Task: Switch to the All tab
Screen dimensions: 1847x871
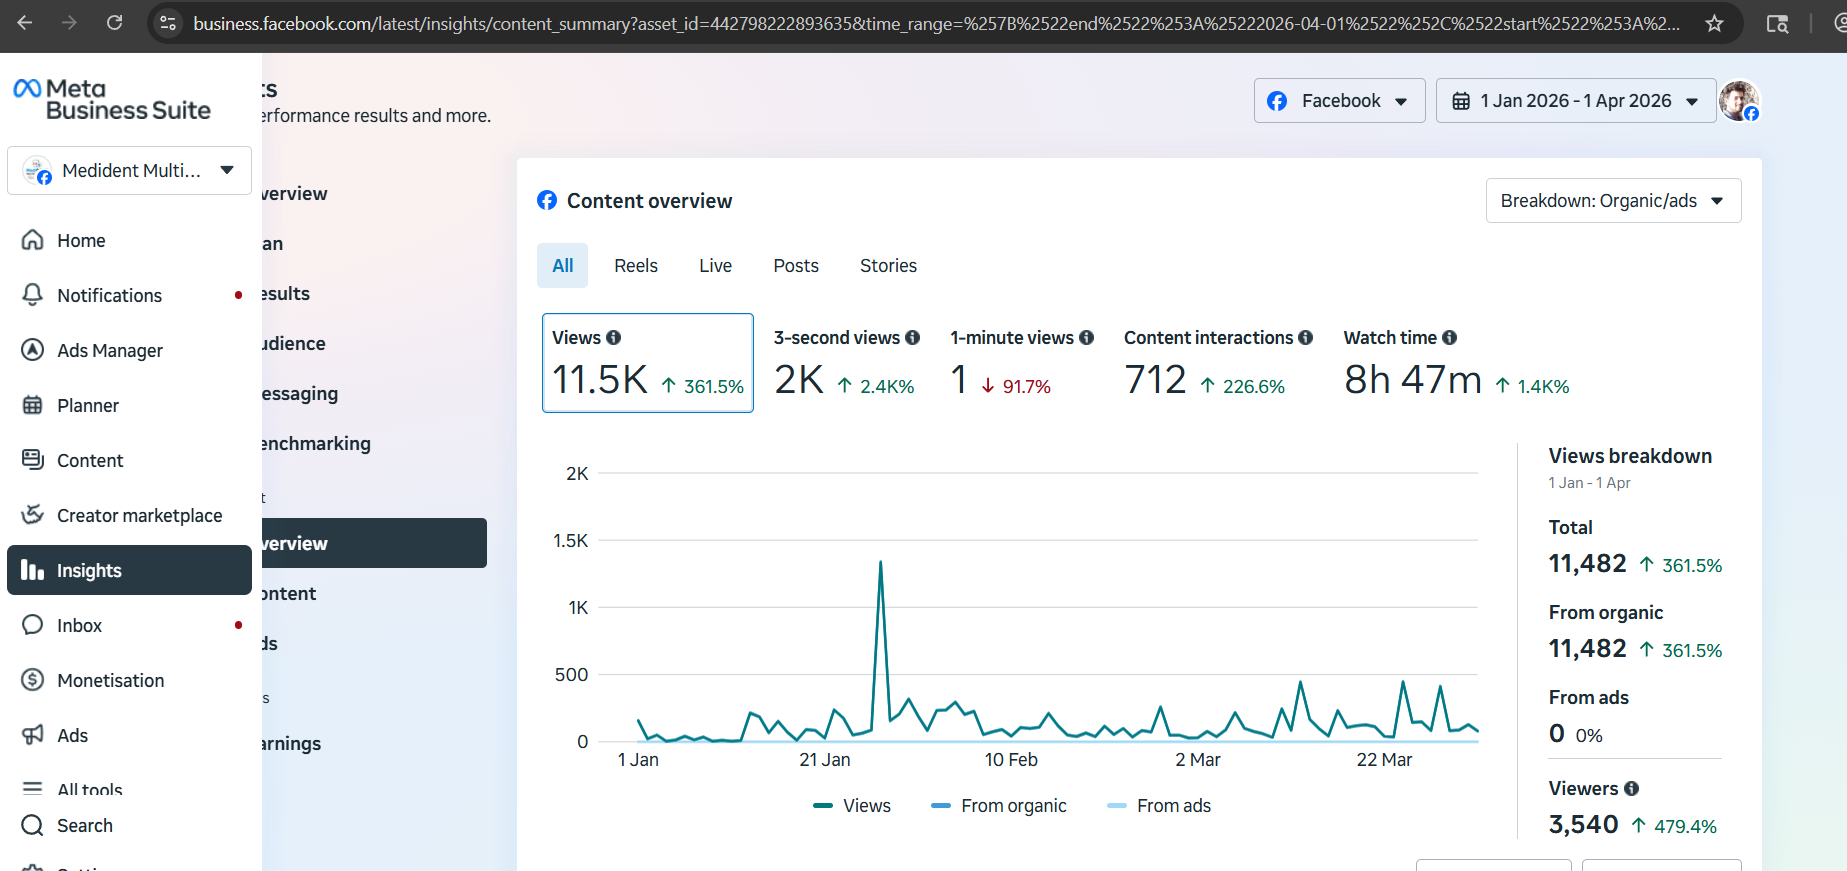Action: [x=563, y=266]
